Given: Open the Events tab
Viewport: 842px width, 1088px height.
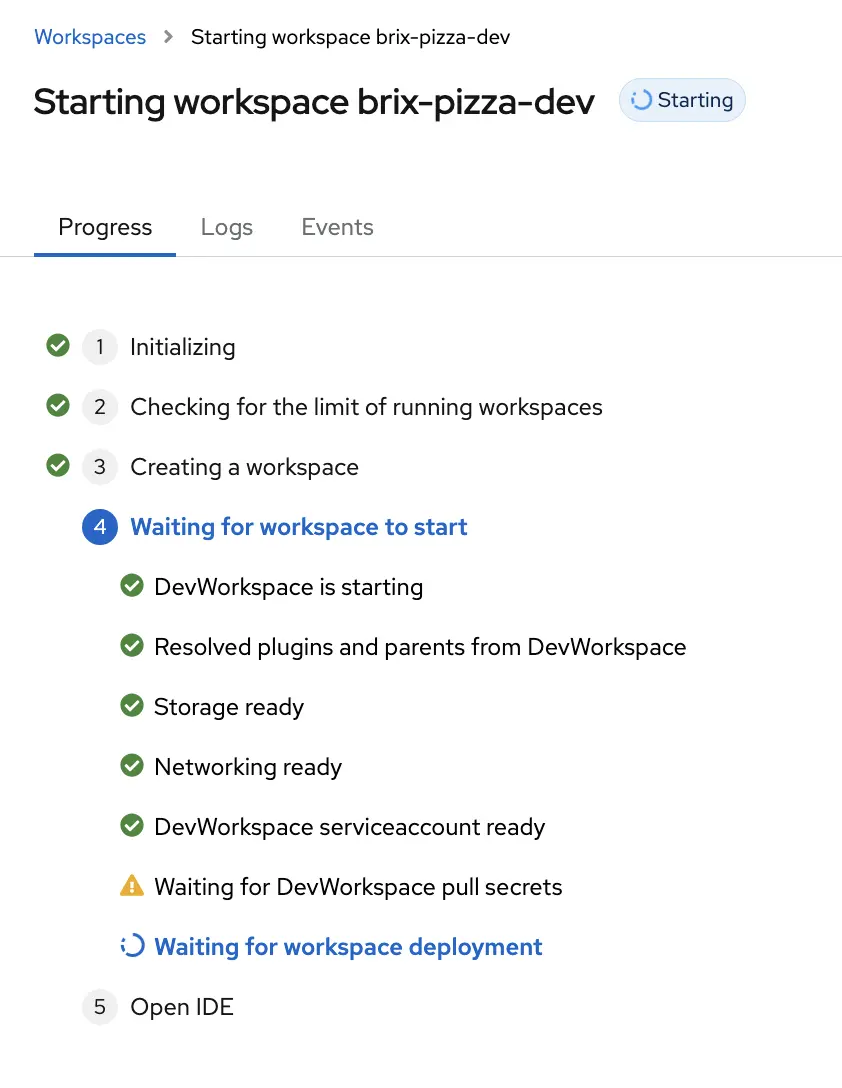Looking at the screenshot, I should pyautogui.click(x=337, y=228).
